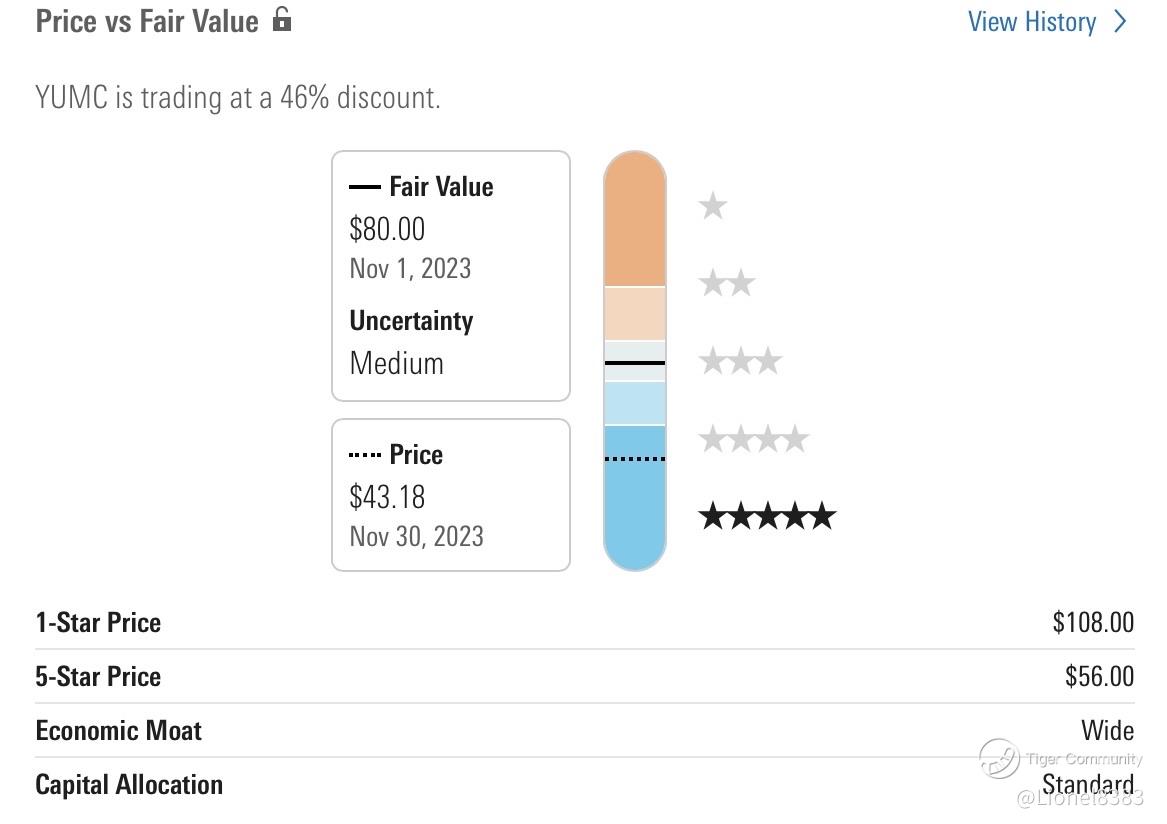Click the Economic Moat row label
The height and width of the screenshot is (824, 1167).
pyautogui.click(x=118, y=730)
